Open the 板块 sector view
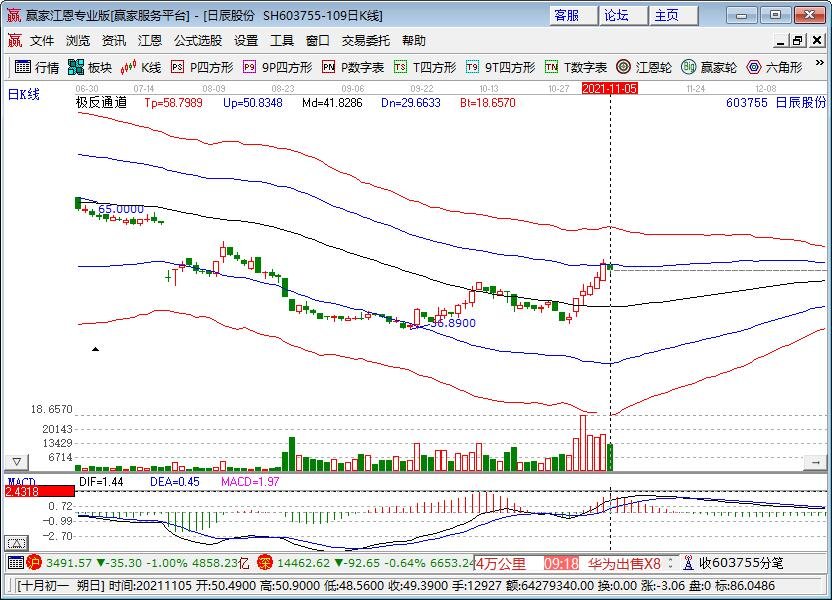Screen dimensions: 832x600 tap(90, 67)
